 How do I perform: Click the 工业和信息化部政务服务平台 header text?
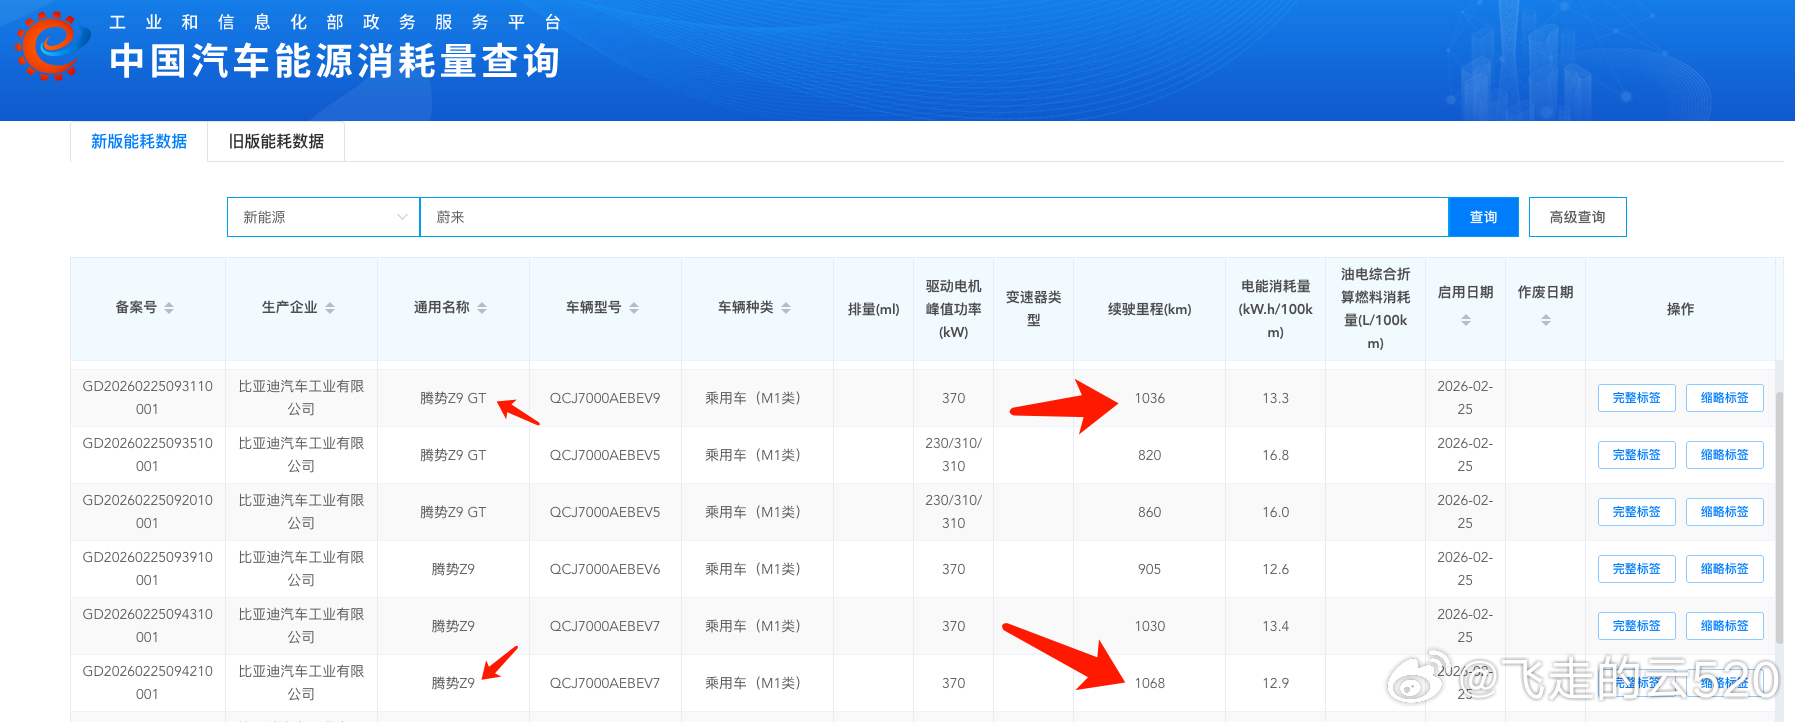(335, 22)
